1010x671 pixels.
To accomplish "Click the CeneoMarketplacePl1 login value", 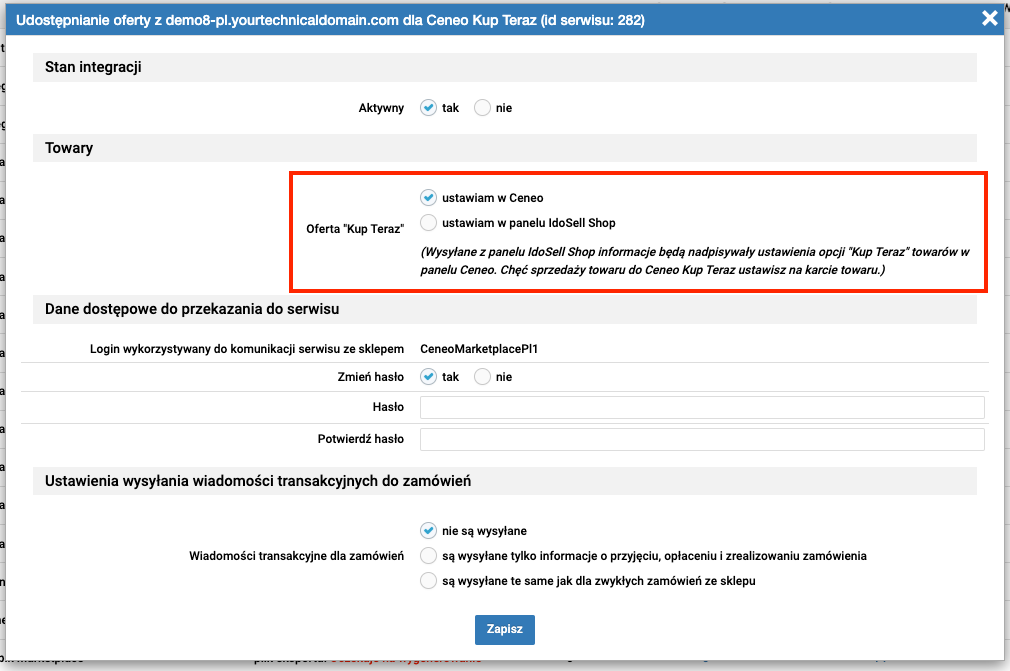I will (x=479, y=349).
